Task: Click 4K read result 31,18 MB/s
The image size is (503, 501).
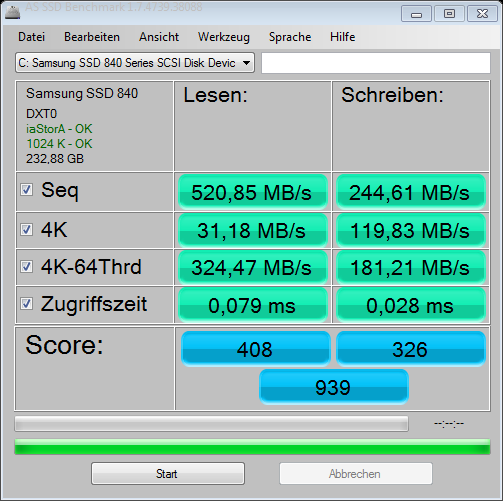Action: click(x=253, y=230)
